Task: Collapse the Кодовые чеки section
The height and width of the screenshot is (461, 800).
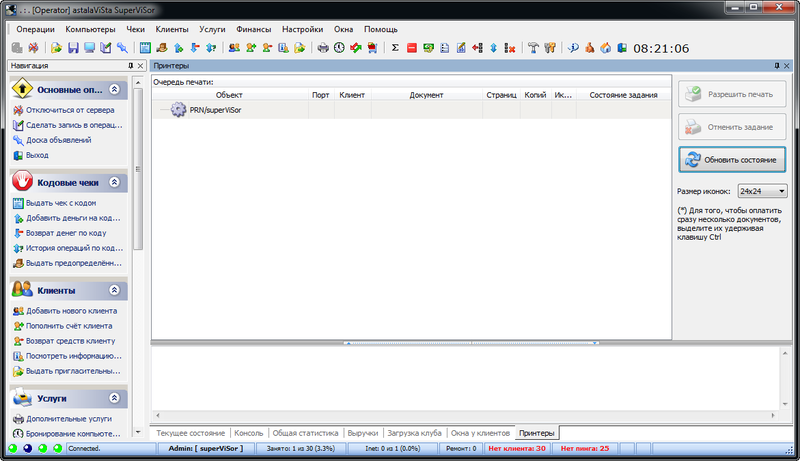Action: click(x=114, y=182)
